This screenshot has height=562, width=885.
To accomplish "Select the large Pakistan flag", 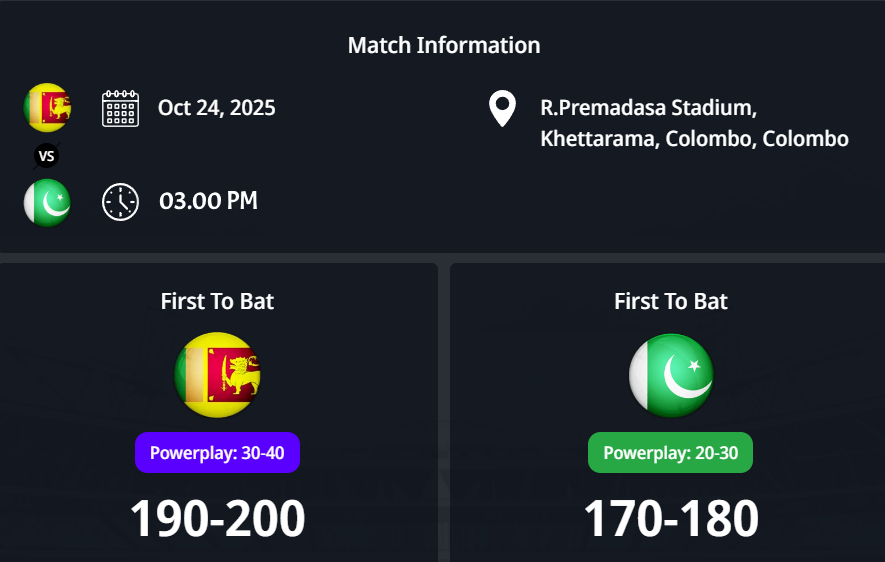I will pos(671,375).
